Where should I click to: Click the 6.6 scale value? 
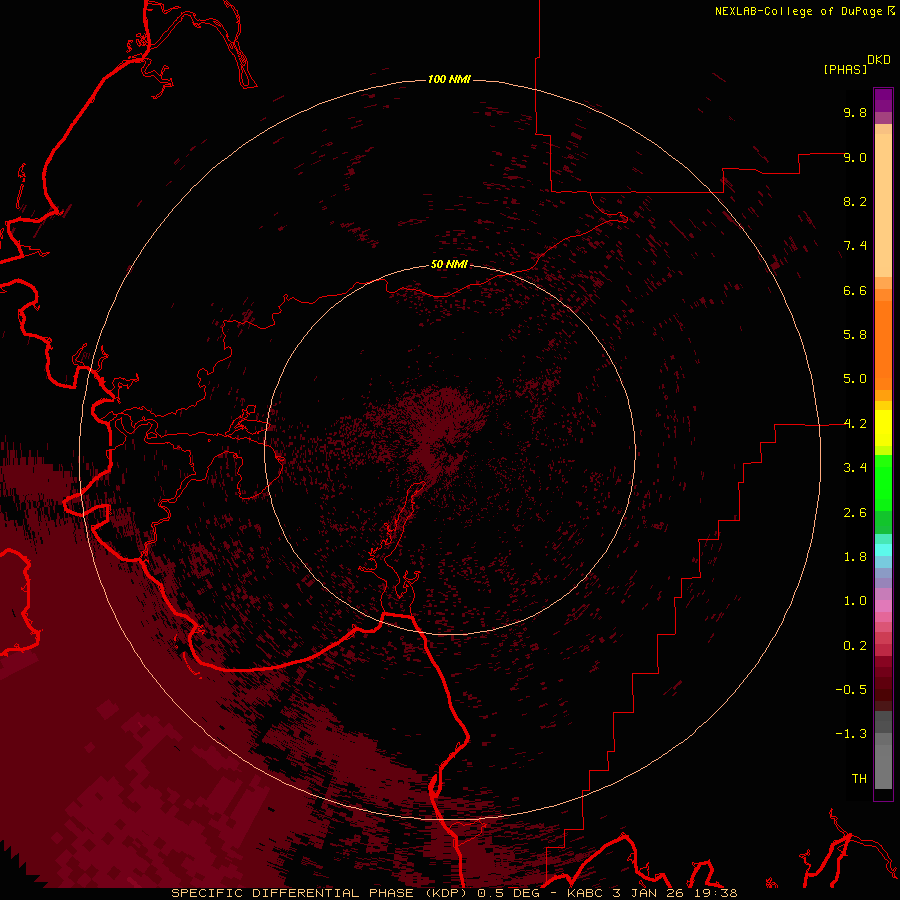(x=855, y=290)
